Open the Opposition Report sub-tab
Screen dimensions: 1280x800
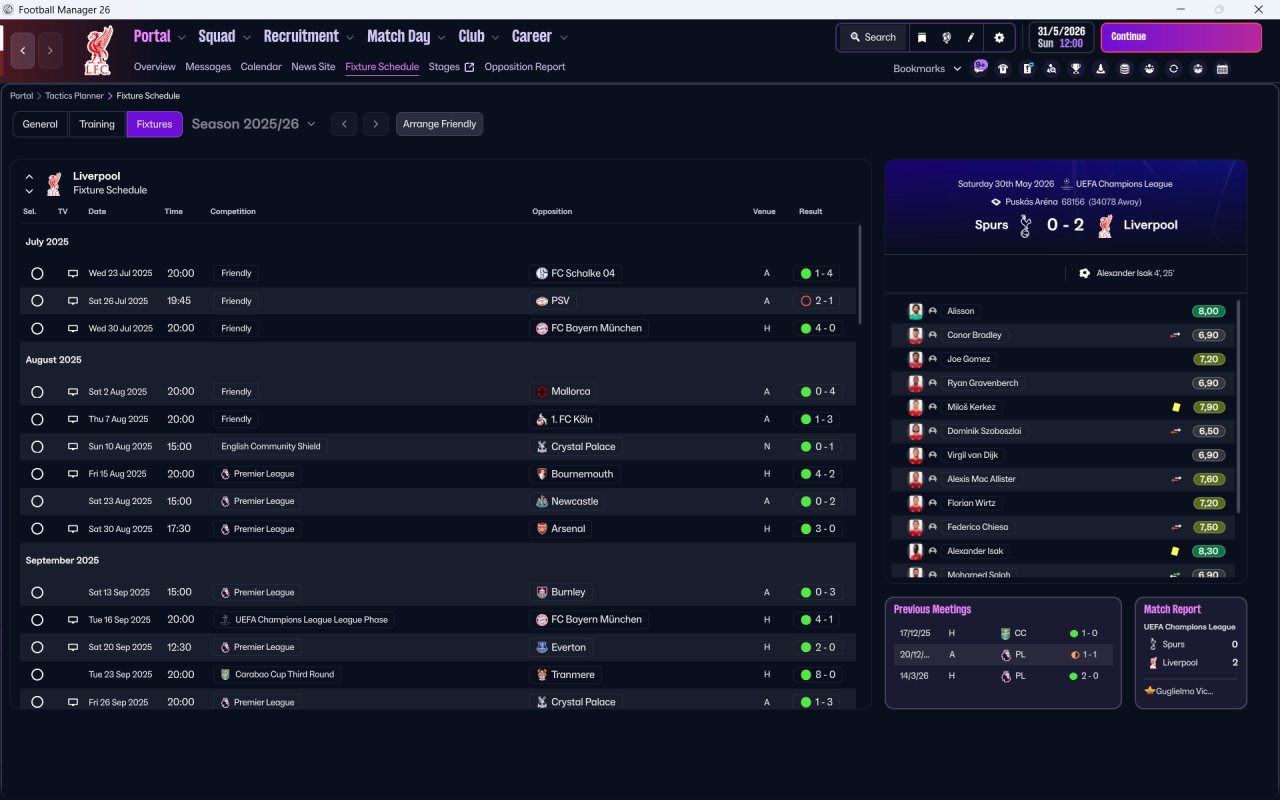[x=525, y=67]
